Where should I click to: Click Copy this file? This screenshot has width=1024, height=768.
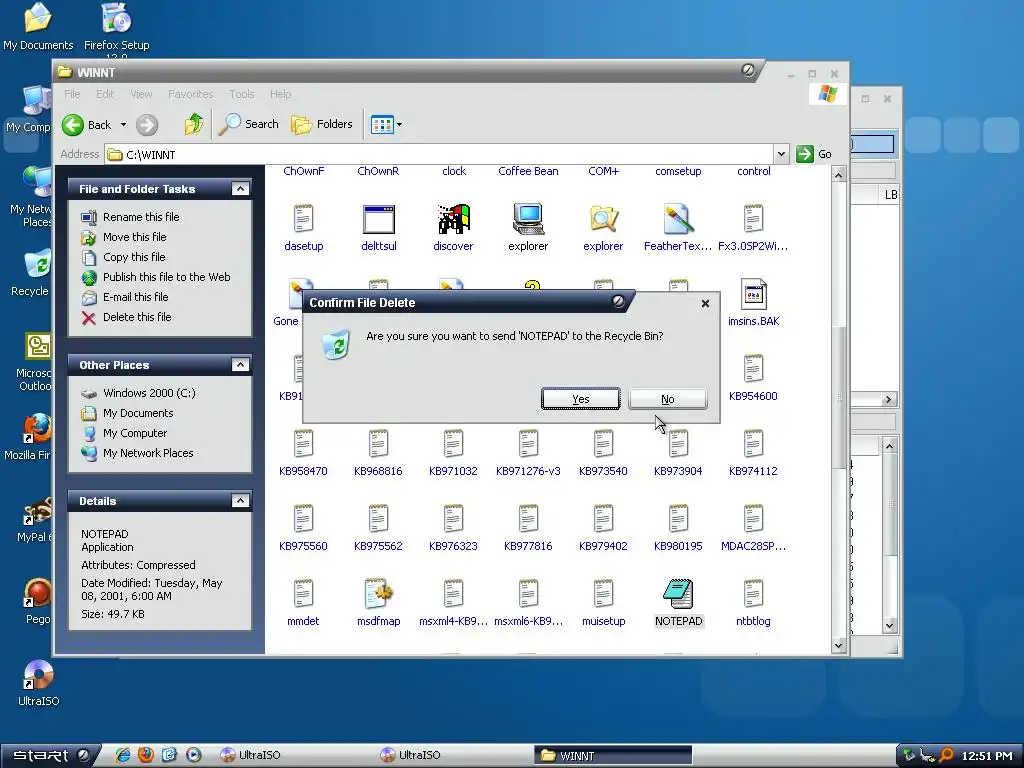[x=123, y=257]
